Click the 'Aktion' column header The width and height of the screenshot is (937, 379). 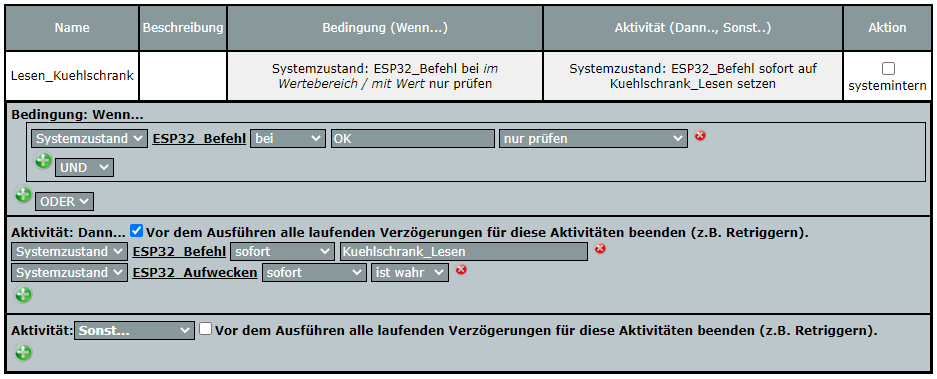click(887, 27)
